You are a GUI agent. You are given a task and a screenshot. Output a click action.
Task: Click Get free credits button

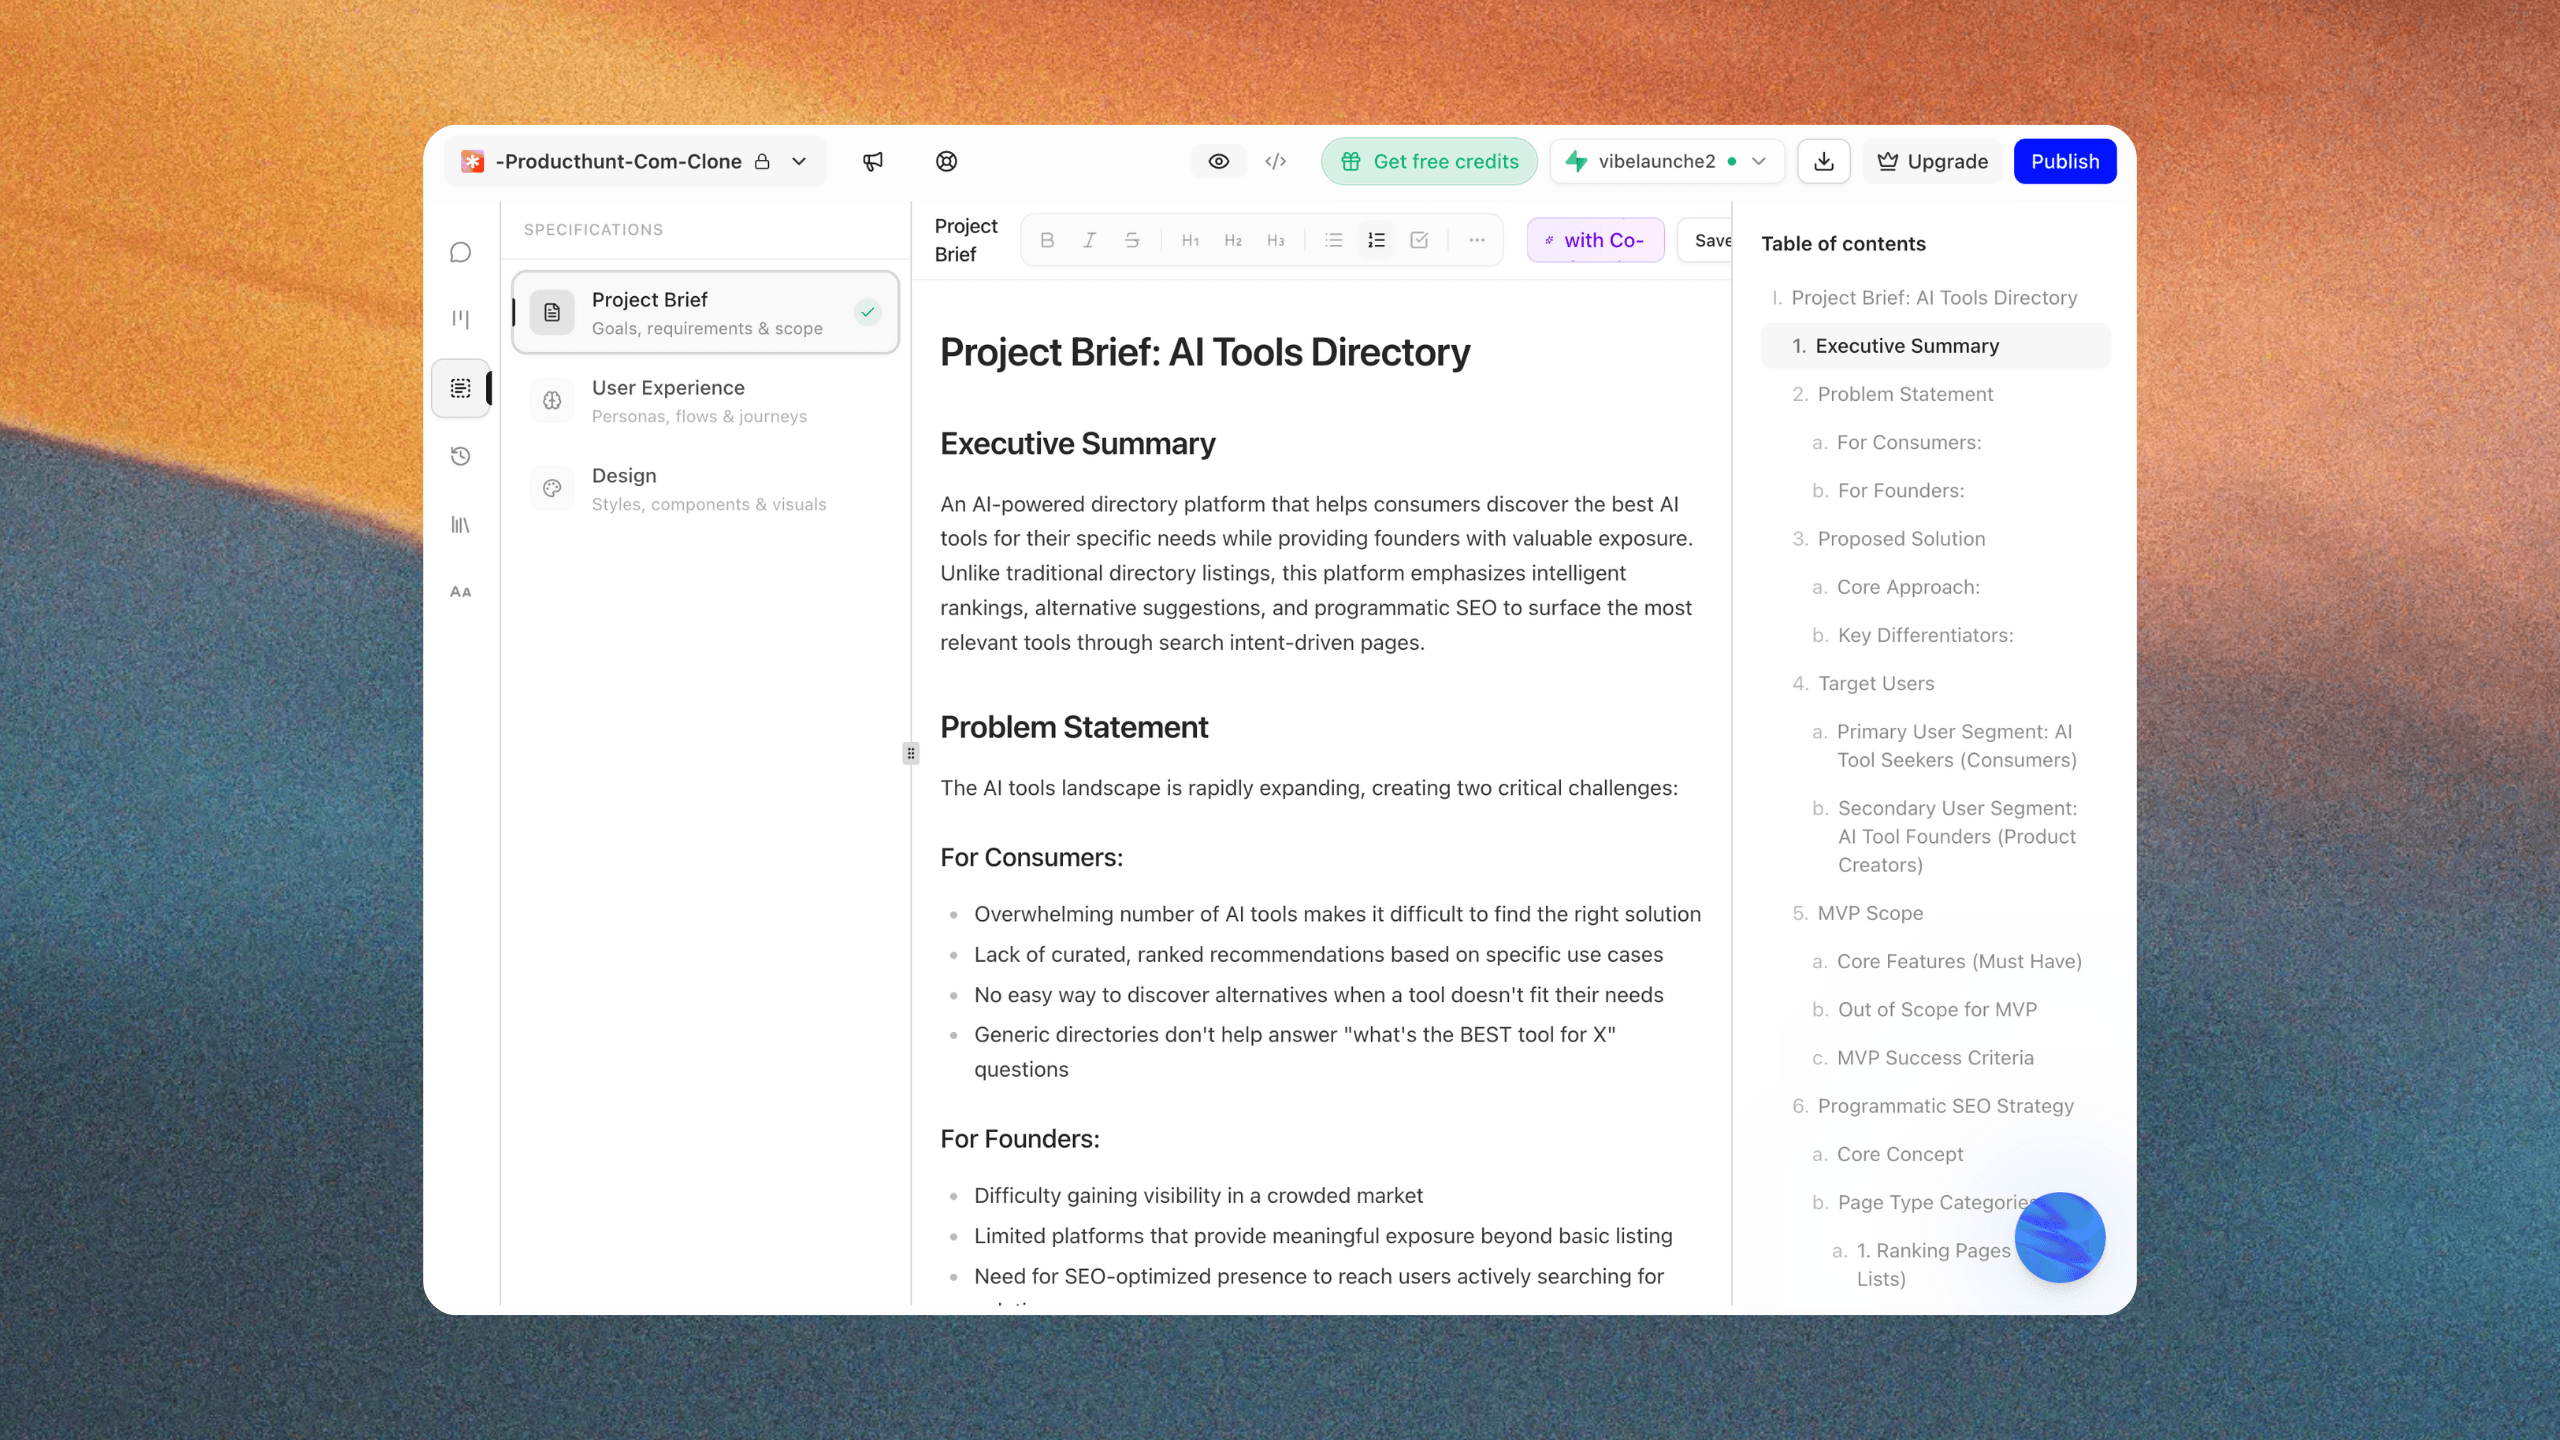tap(1429, 161)
